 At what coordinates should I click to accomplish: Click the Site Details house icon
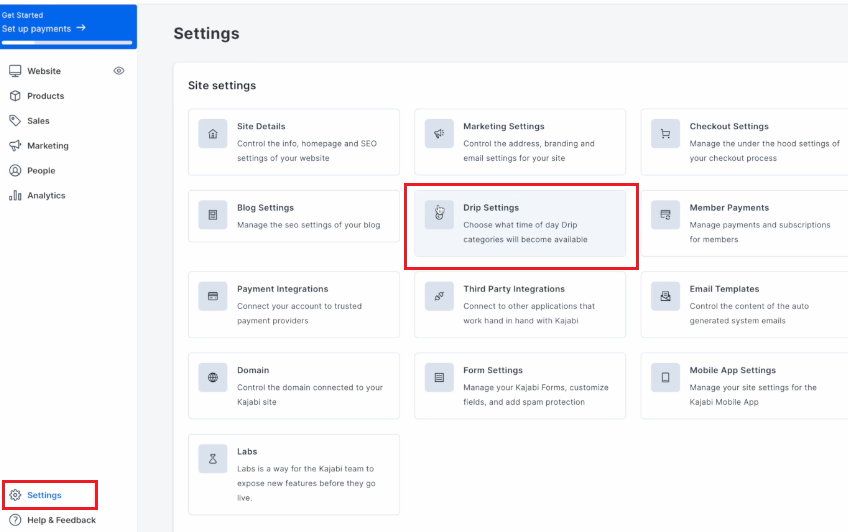213,134
